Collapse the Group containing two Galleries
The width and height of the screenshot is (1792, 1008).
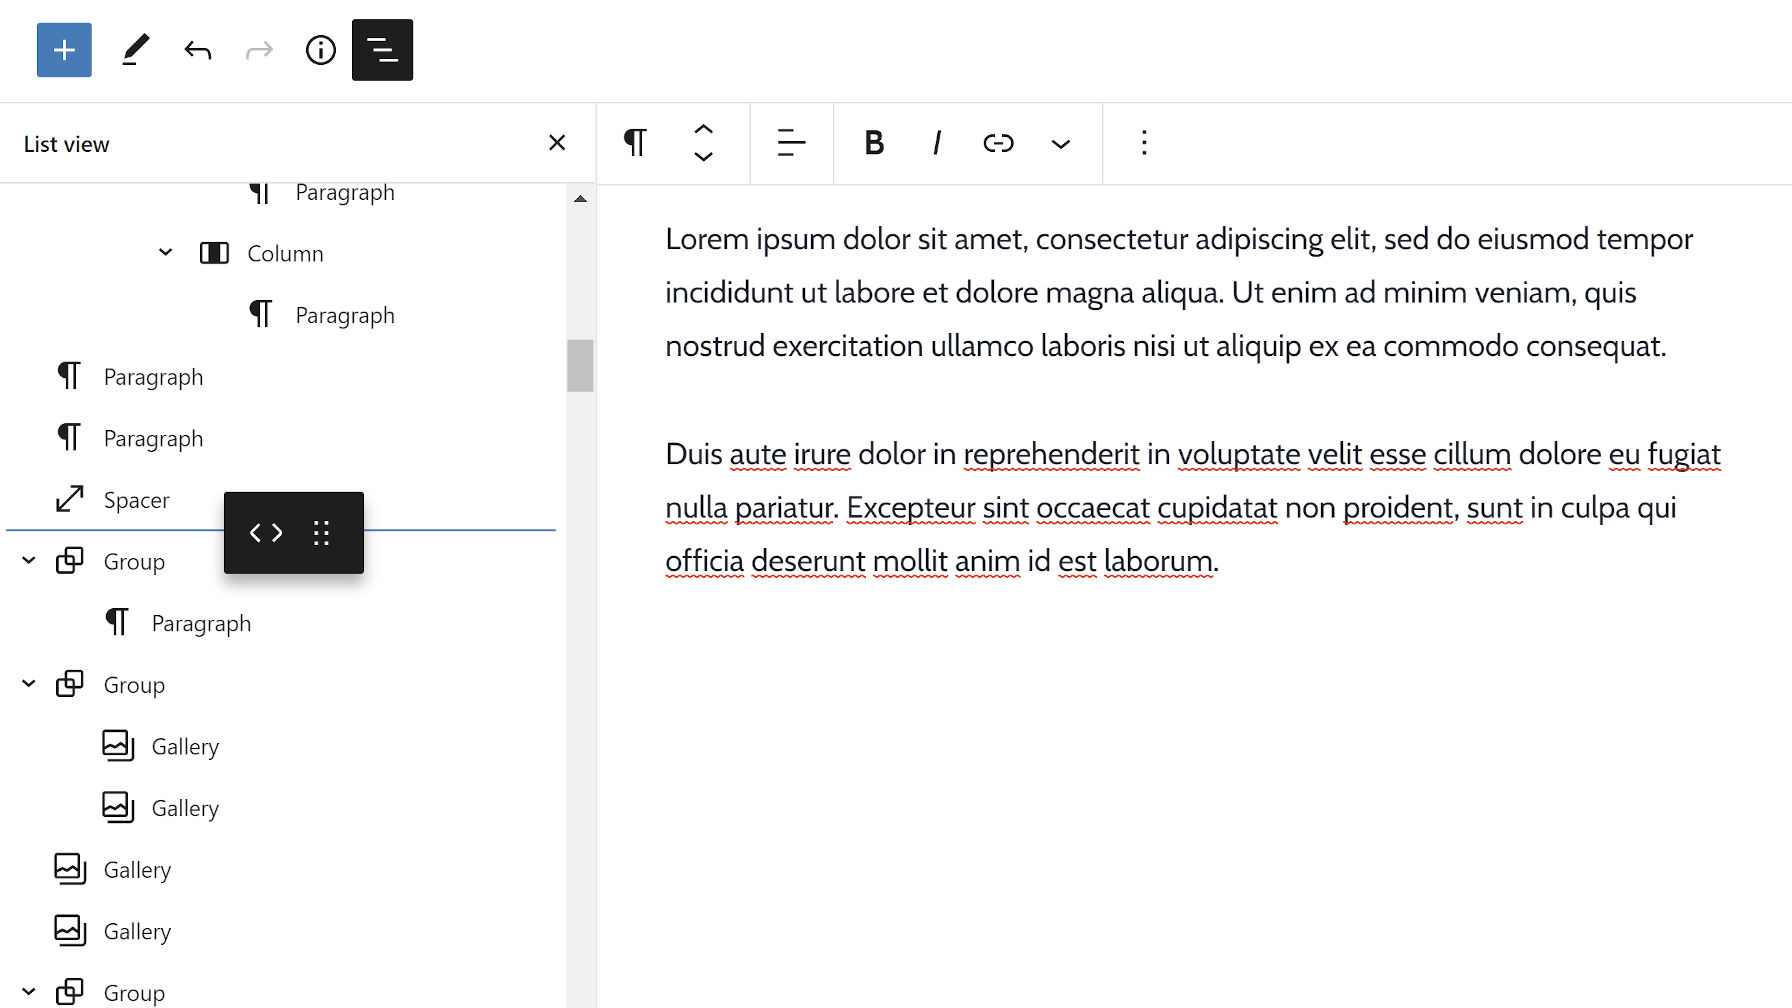pyautogui.click(x=29, y=684)
